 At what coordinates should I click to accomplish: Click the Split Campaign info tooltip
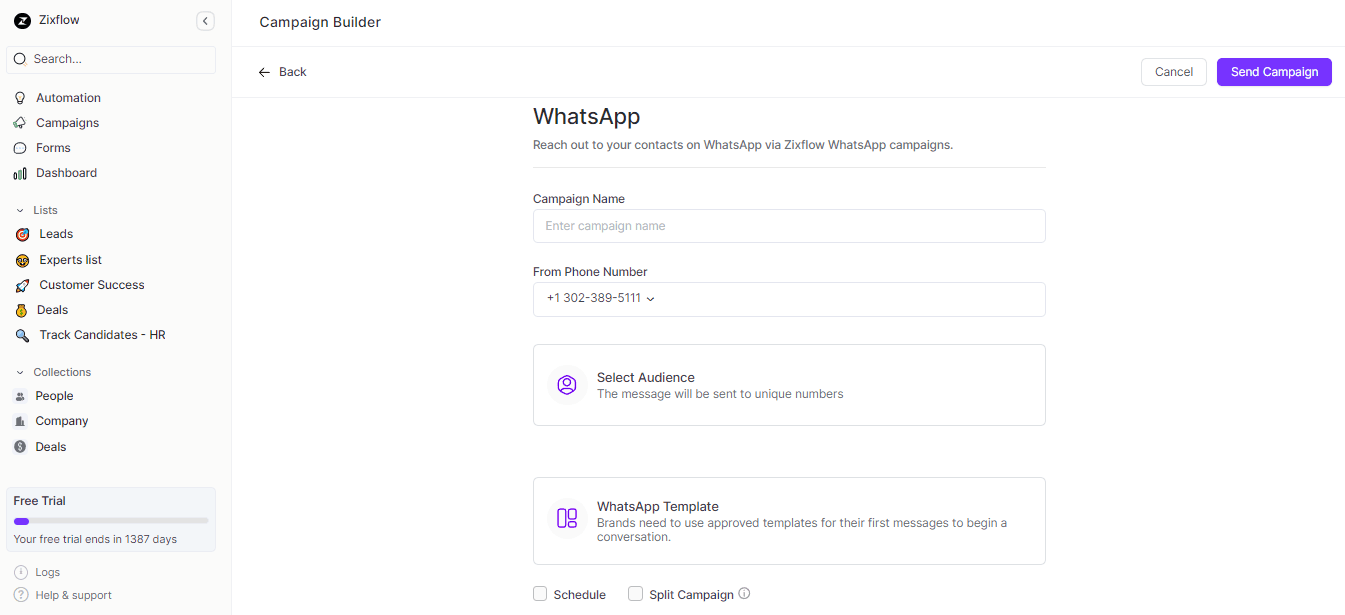(744, 593)
